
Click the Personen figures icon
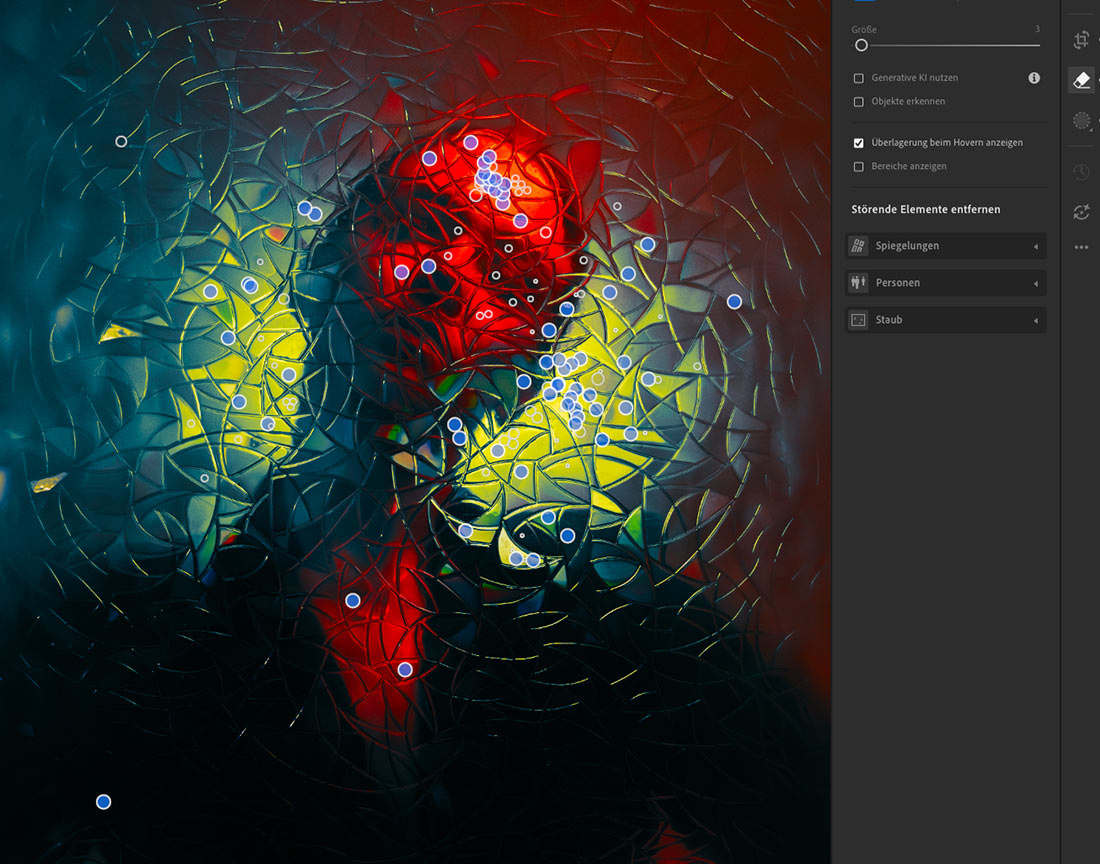pos(858,283)
